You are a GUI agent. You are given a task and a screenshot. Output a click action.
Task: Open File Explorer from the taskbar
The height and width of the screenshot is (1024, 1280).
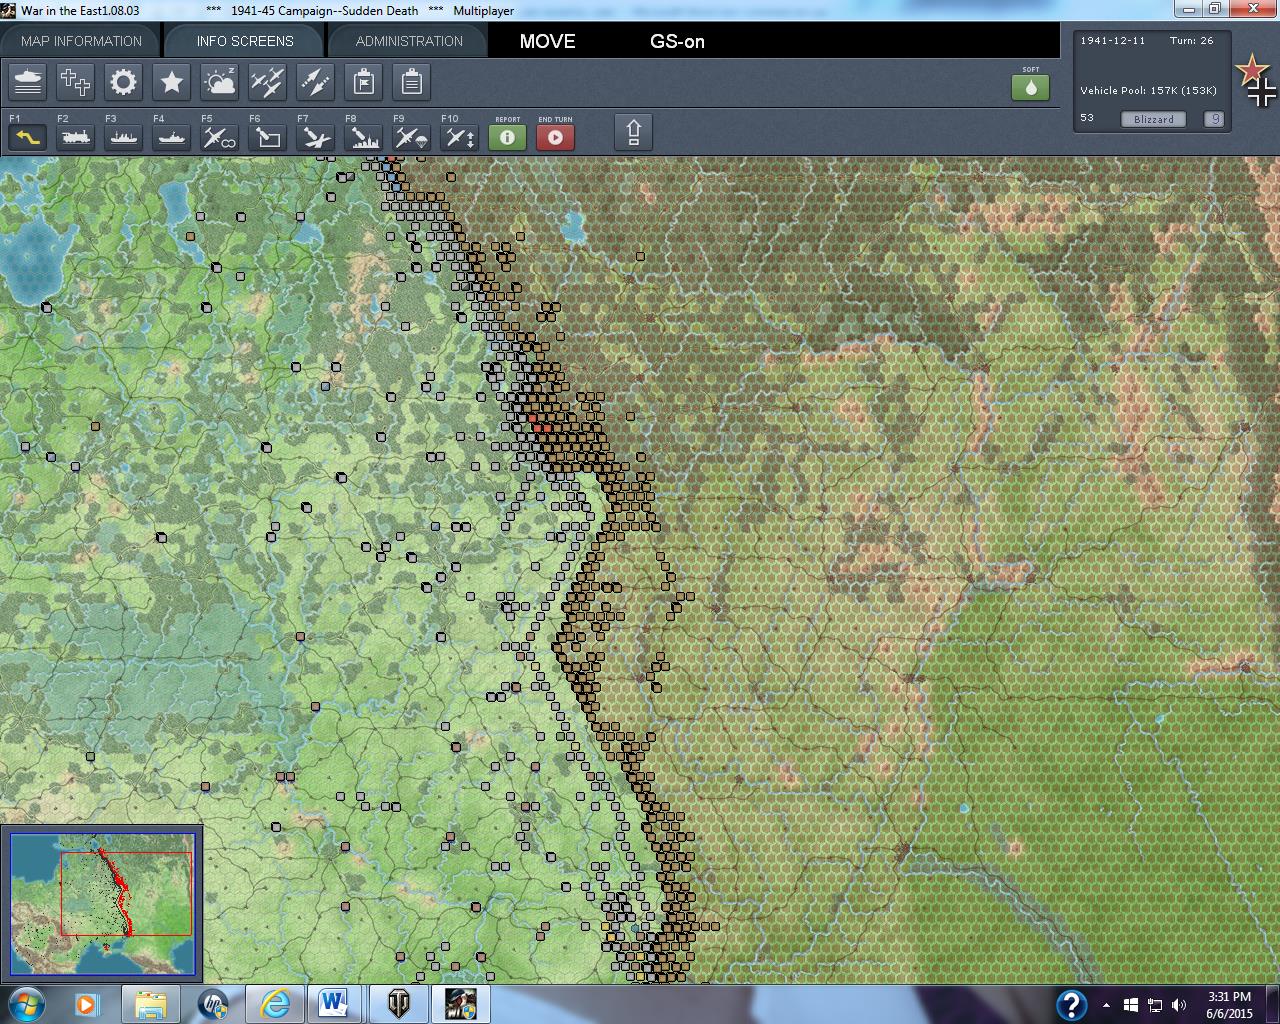coord(150,1004)
